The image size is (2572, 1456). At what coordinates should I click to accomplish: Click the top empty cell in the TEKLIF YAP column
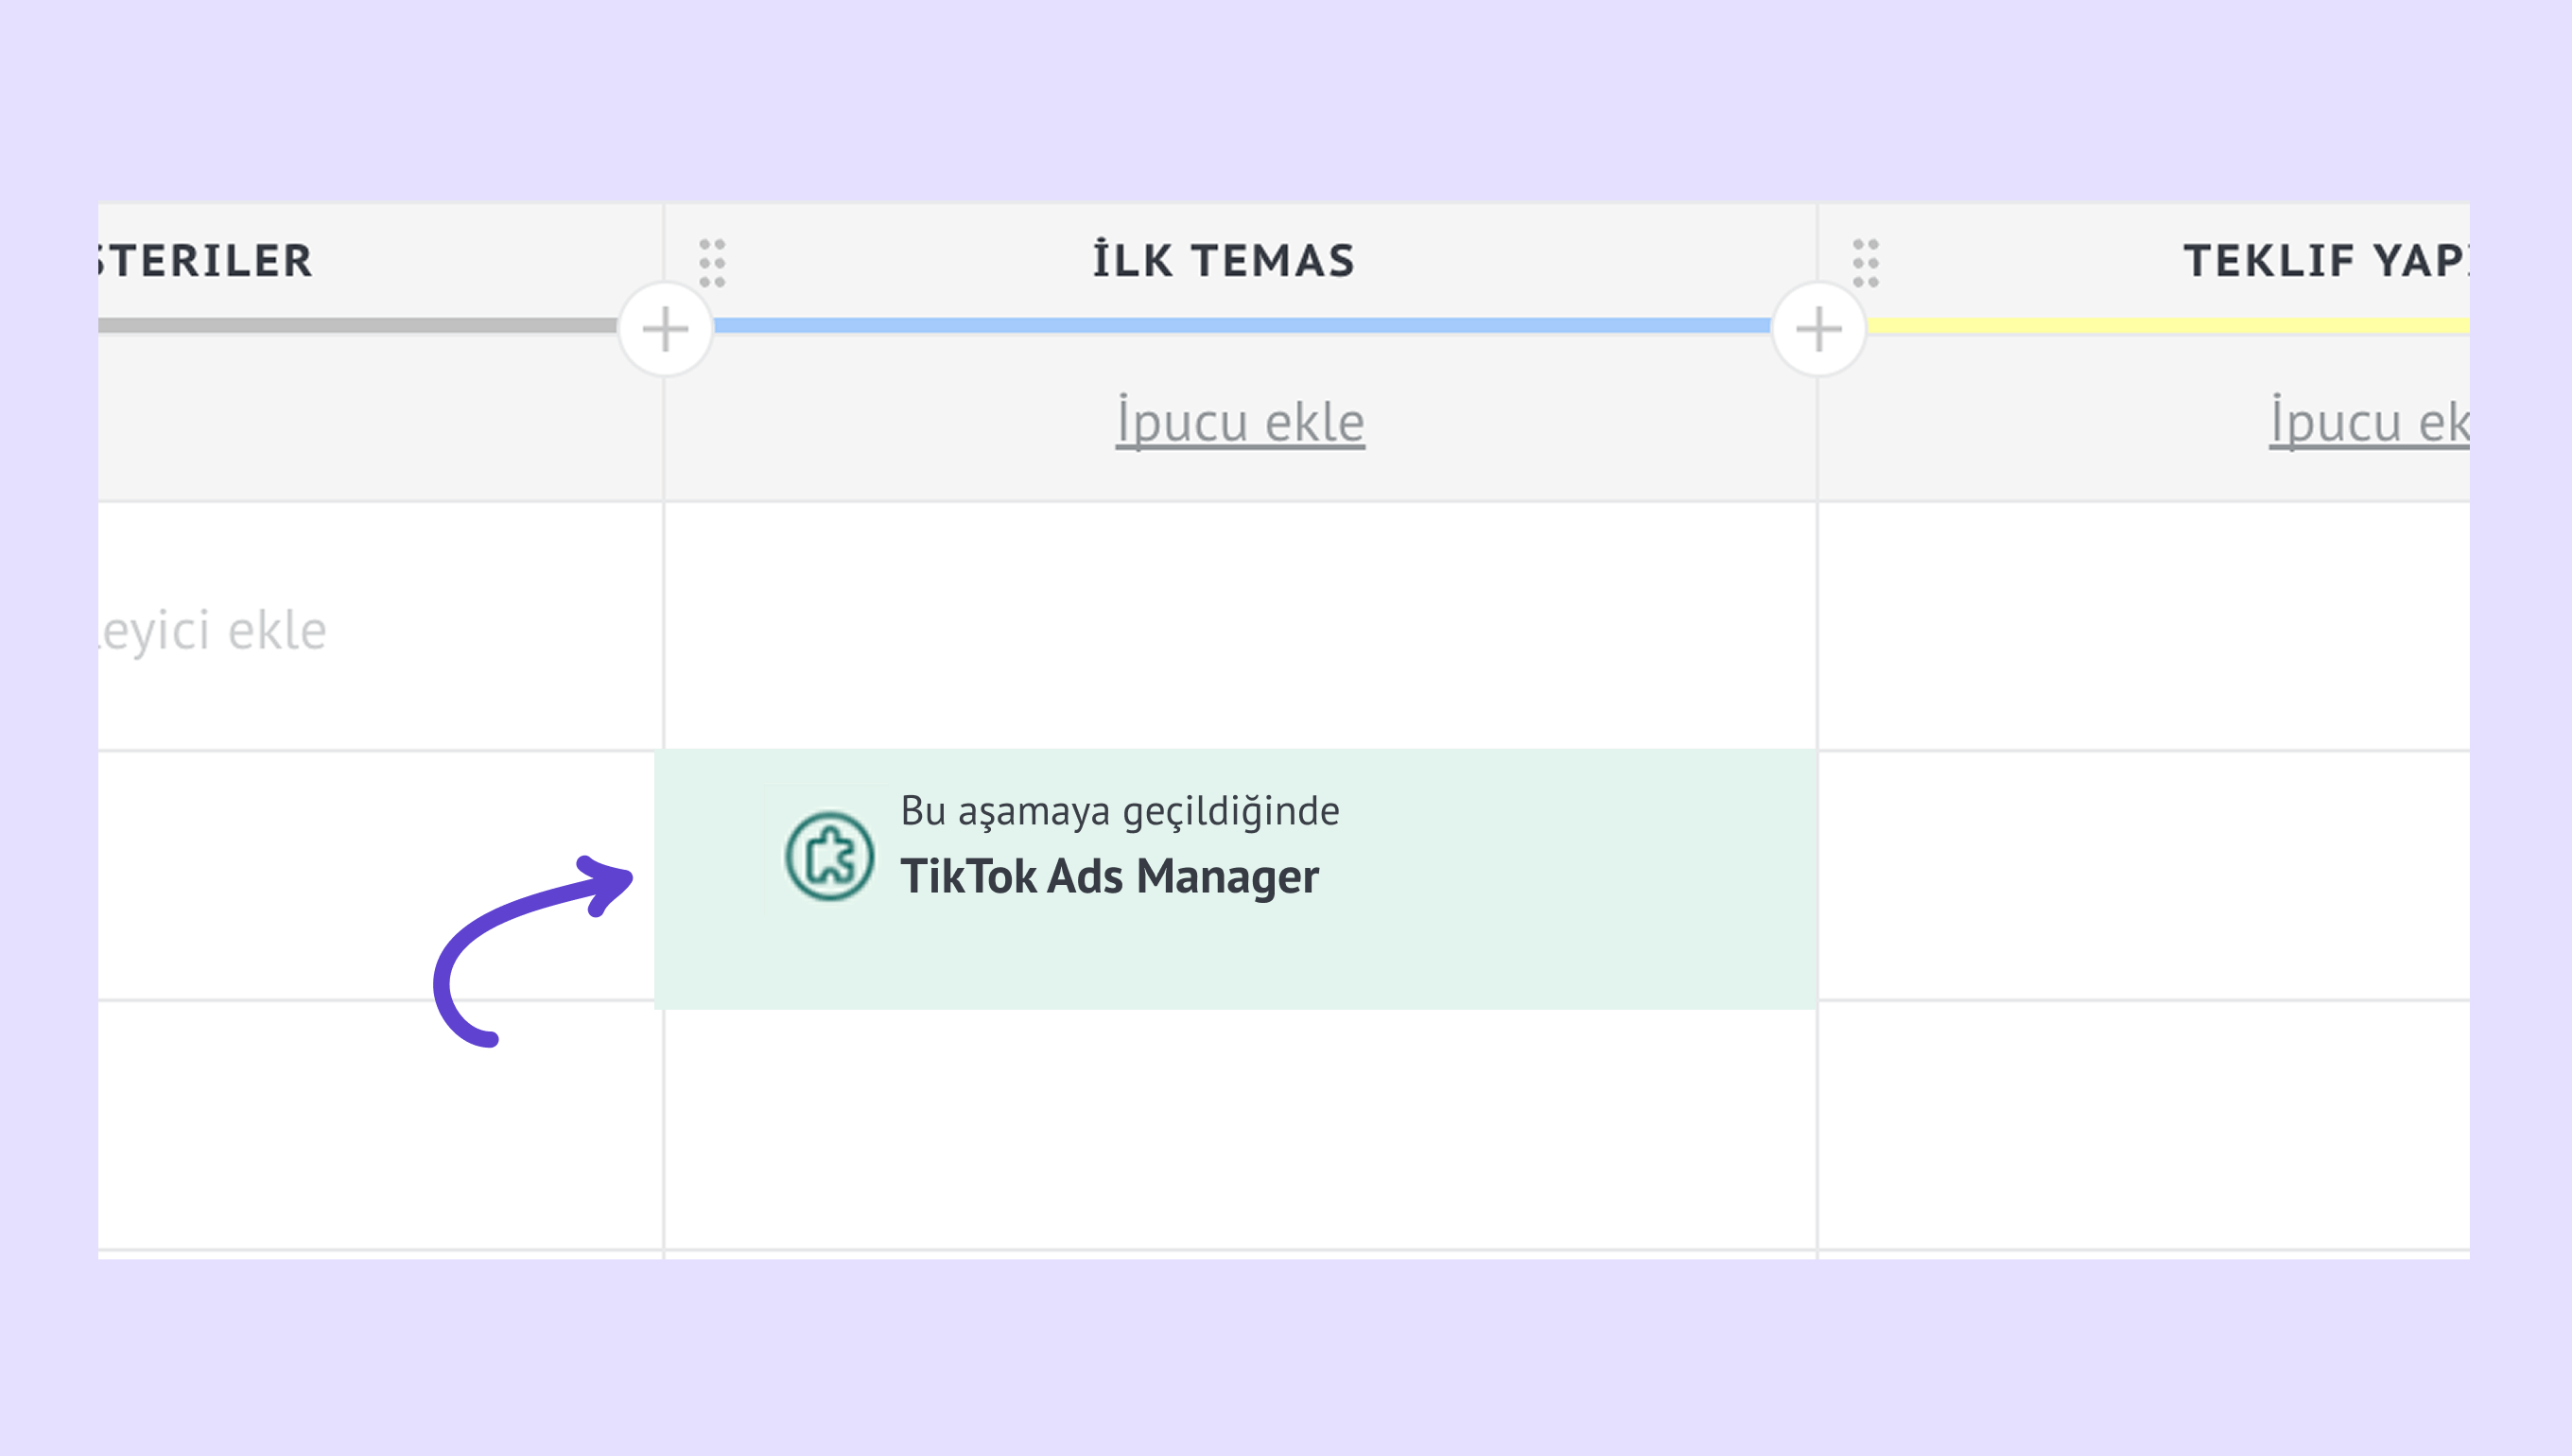(2143, 626)
